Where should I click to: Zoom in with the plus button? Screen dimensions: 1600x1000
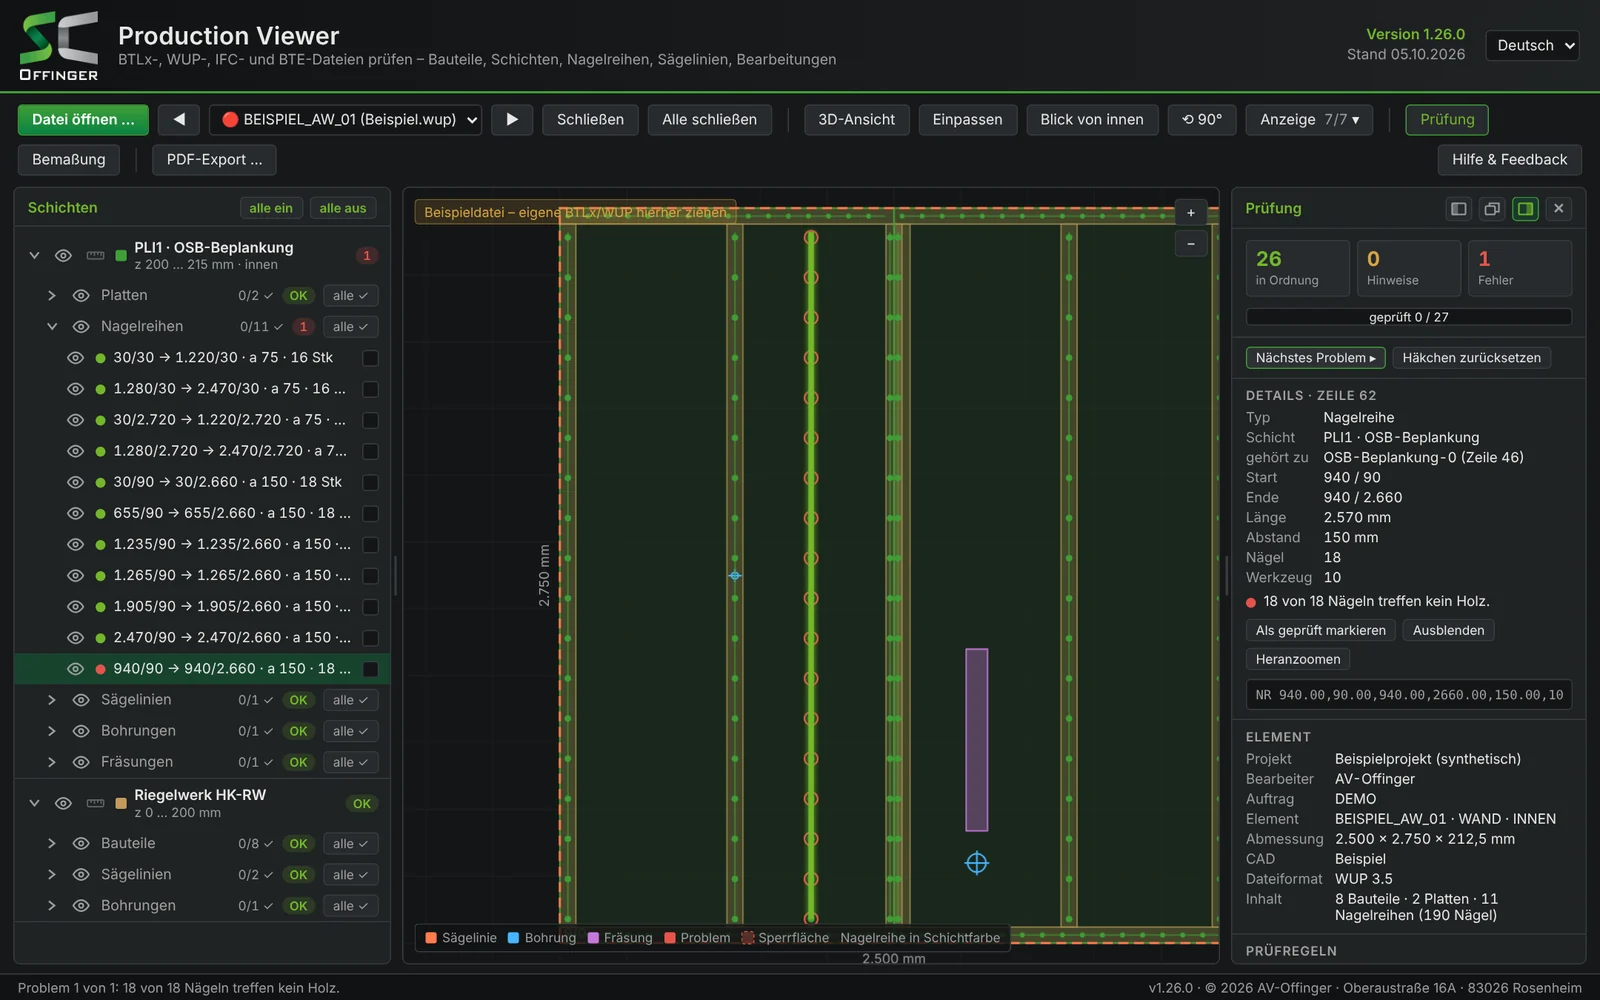pyautogui.click(x=1190, y=212)
